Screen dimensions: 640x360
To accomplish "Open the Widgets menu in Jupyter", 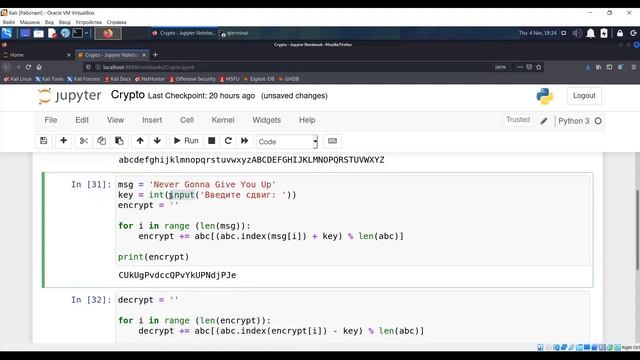I will tap(266, 120).
